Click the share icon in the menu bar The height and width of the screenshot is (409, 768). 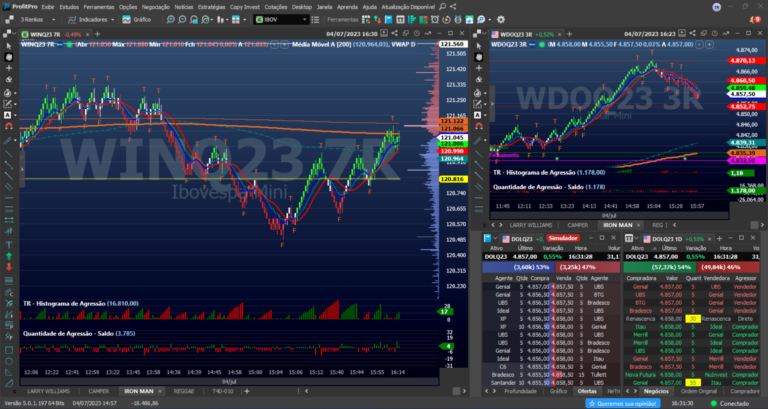point(453,7)
